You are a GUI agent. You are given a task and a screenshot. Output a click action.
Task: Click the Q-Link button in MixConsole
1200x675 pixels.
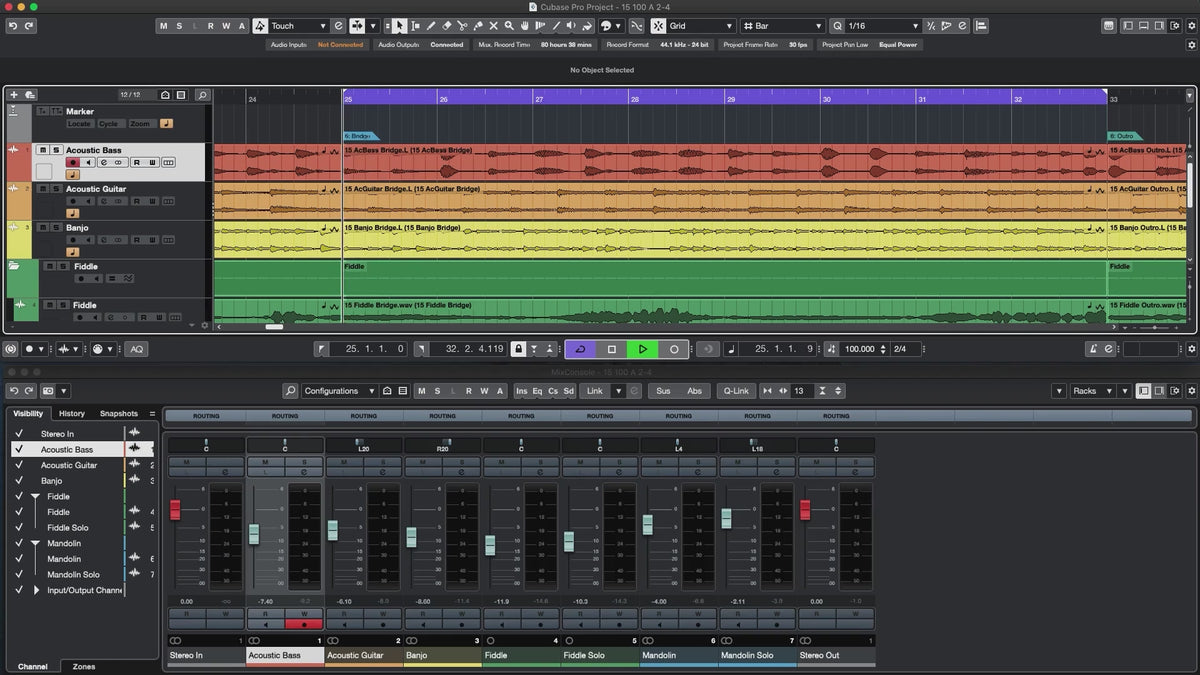pos(737,391)
